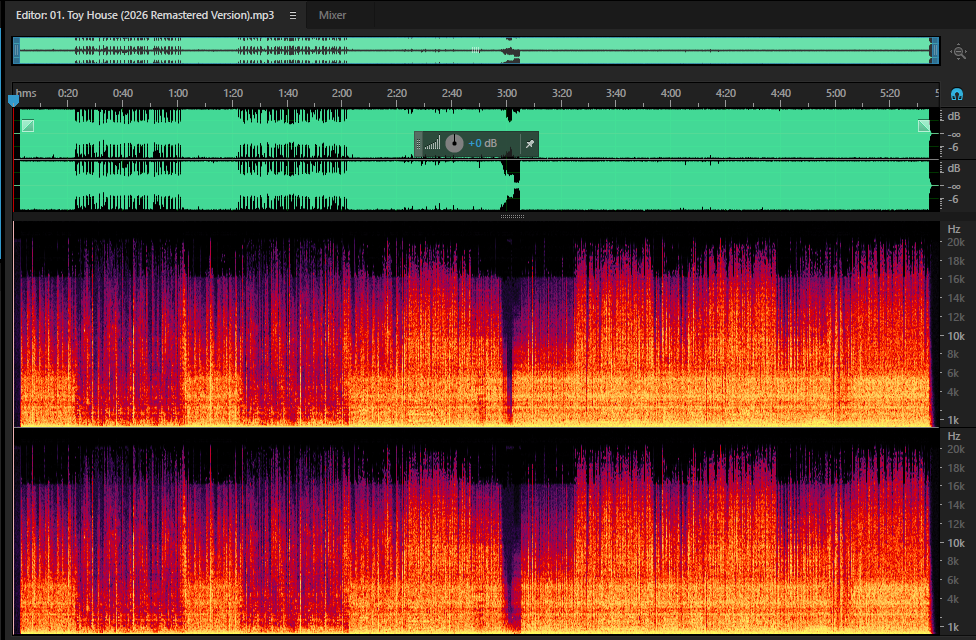Click the HUD amplitude gain knob
Screen dimensions: 976x640
pyautogui.click(x=454, y=144)
